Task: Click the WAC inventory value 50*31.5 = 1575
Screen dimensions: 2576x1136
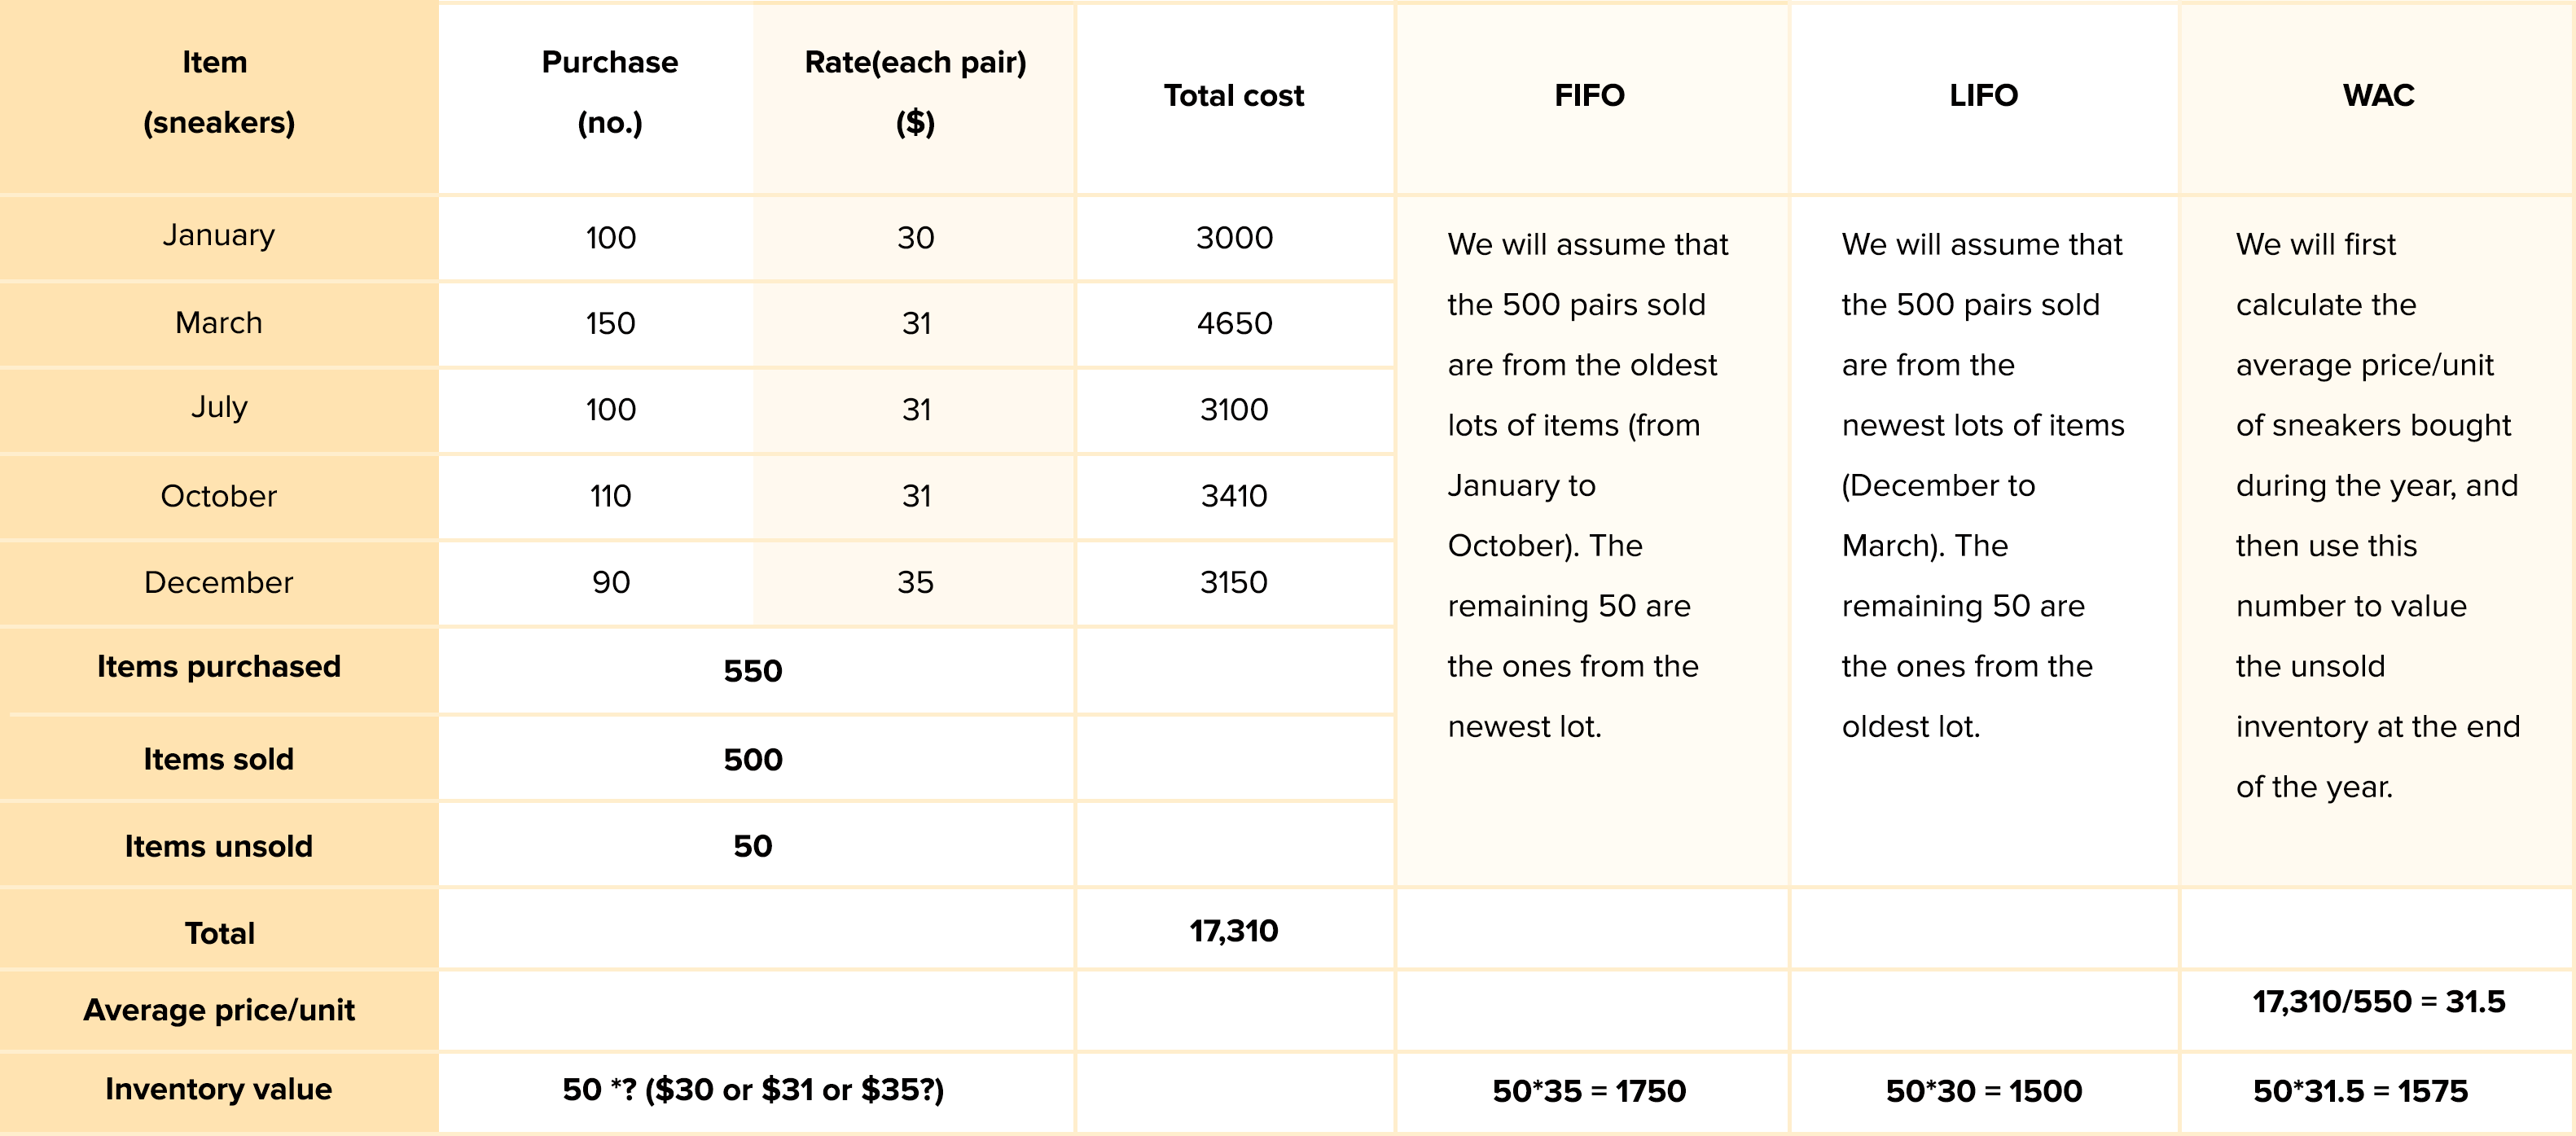Action: pyautogui.click(x=2360, y=1090)
